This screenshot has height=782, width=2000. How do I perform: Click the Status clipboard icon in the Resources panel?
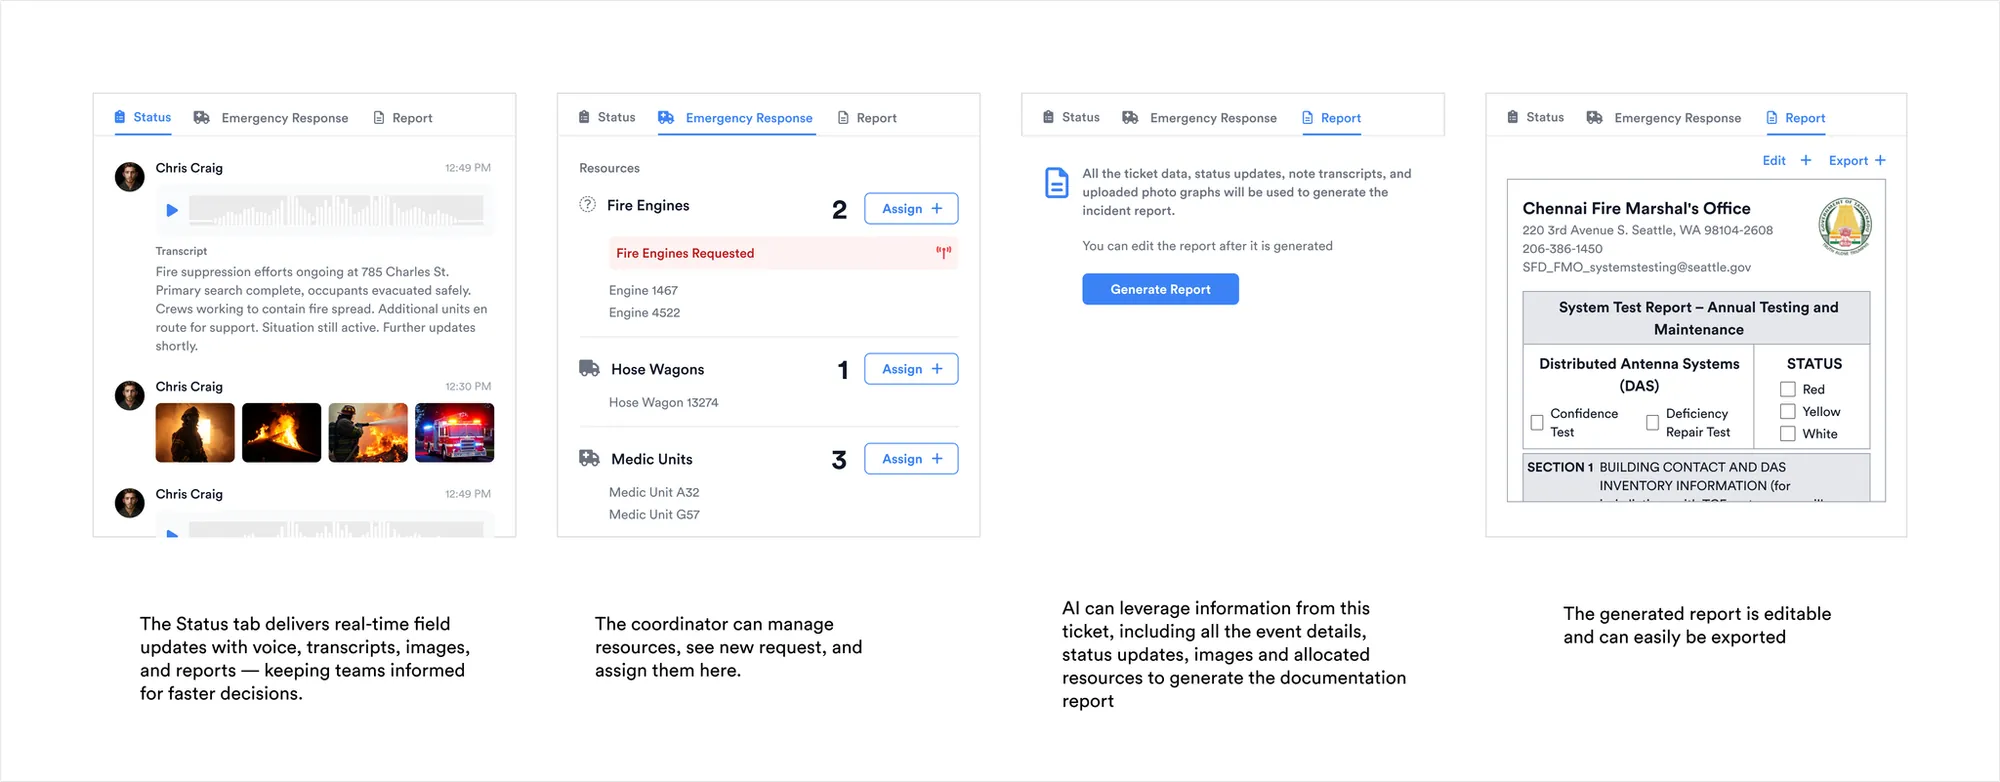(584, 118)
